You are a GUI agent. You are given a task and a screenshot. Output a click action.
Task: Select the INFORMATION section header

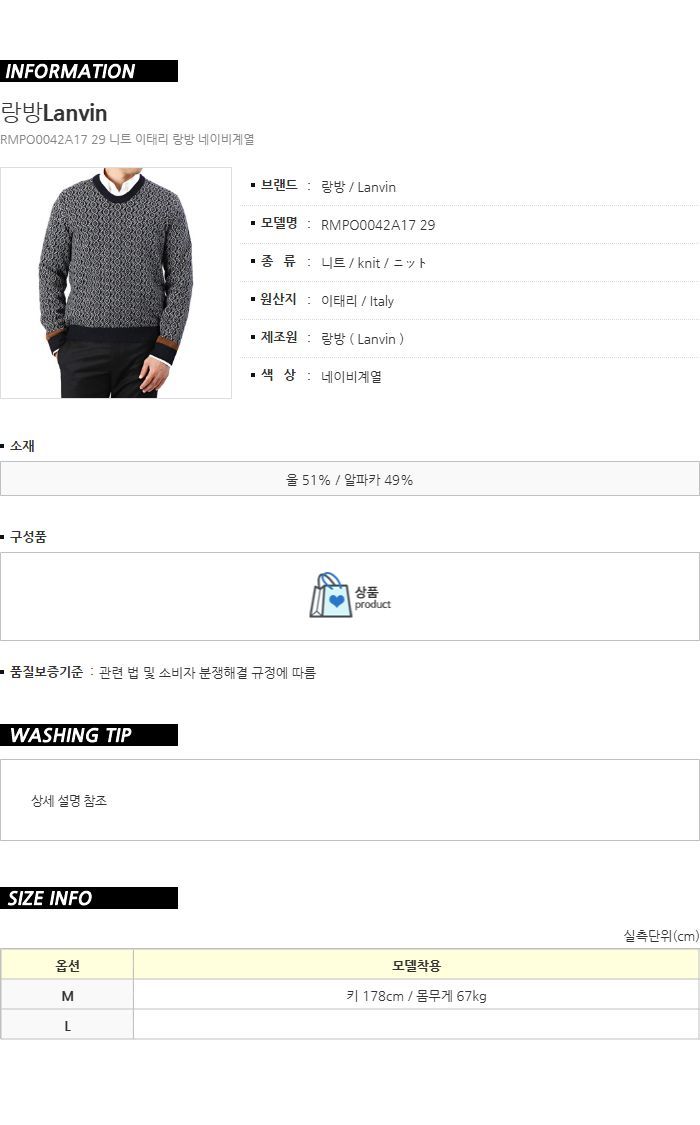89,71
